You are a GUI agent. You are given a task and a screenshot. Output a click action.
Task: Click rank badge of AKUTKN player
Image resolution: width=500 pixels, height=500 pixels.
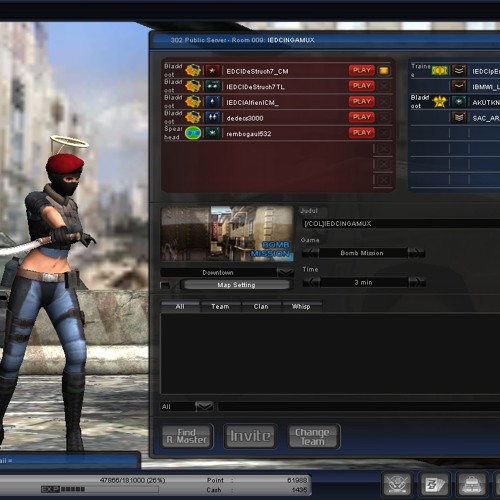point(459,102)
